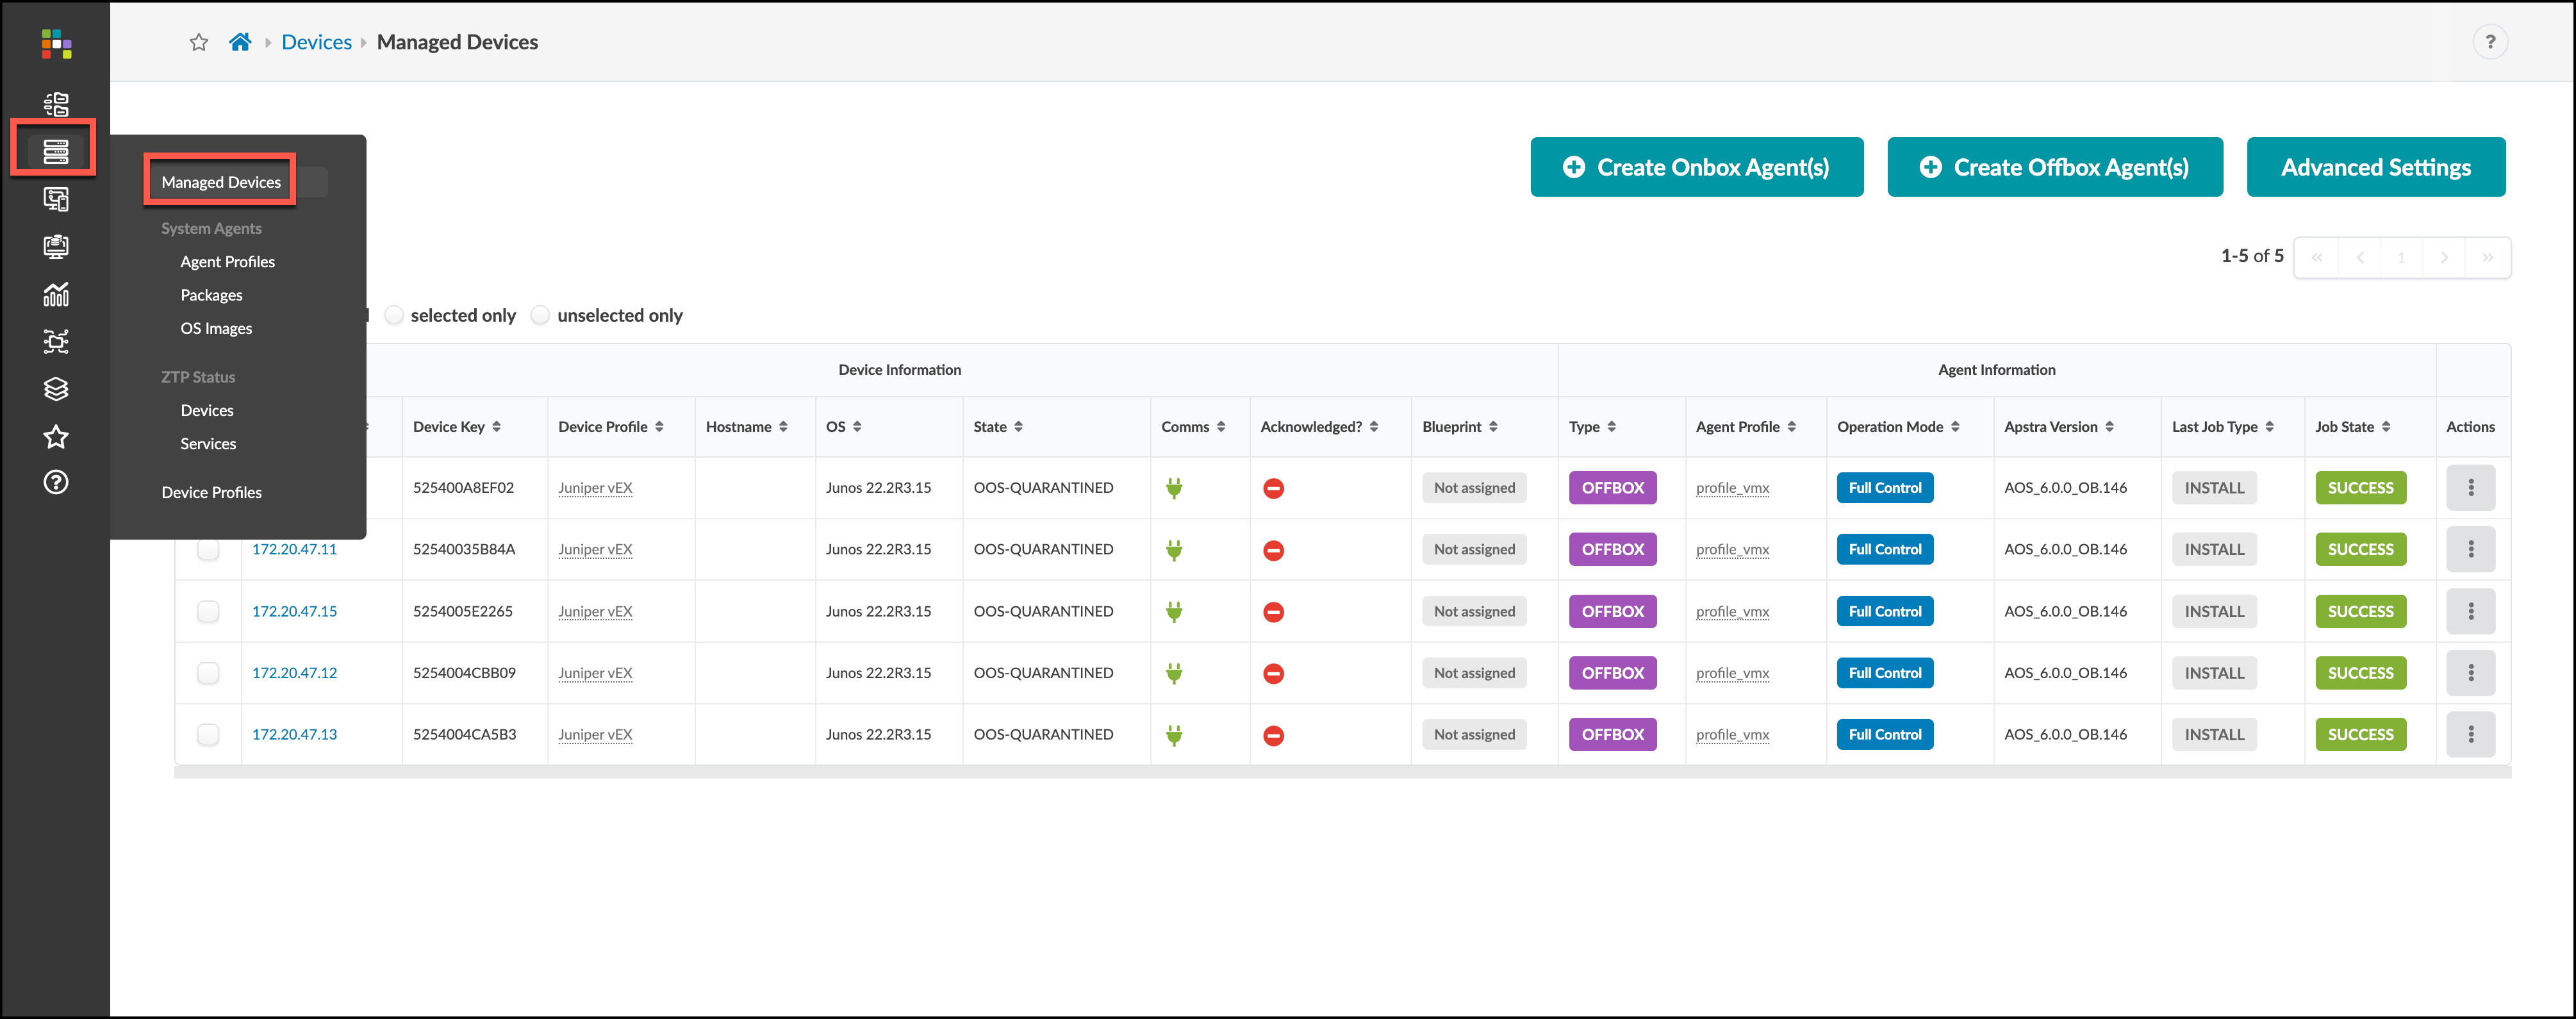This screenshot has height=1019, width=2576.
Task: Select the 'selected only' radio button
Action: pyautogui.click(x=395, y=315)
